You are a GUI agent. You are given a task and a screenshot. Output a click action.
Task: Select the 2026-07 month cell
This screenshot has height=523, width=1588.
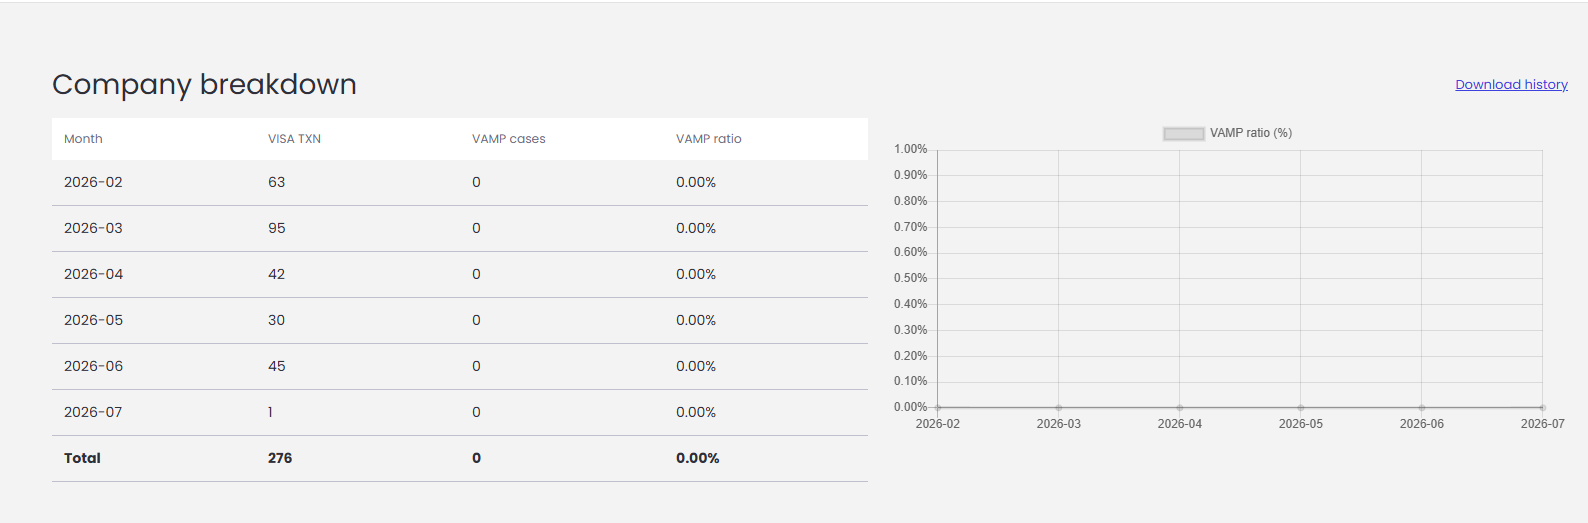coord(93,412)
